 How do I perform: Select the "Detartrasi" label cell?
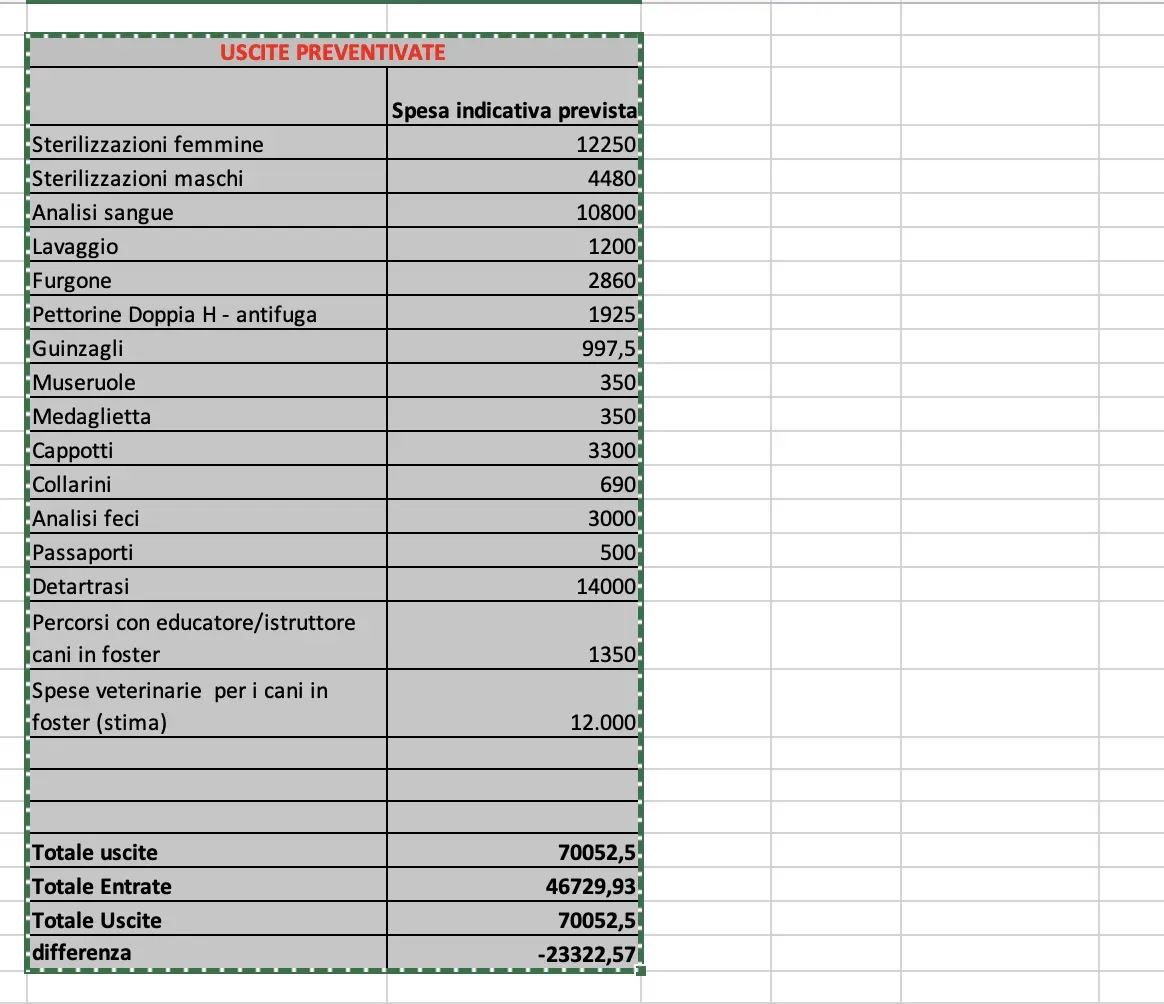click(207, 586)
